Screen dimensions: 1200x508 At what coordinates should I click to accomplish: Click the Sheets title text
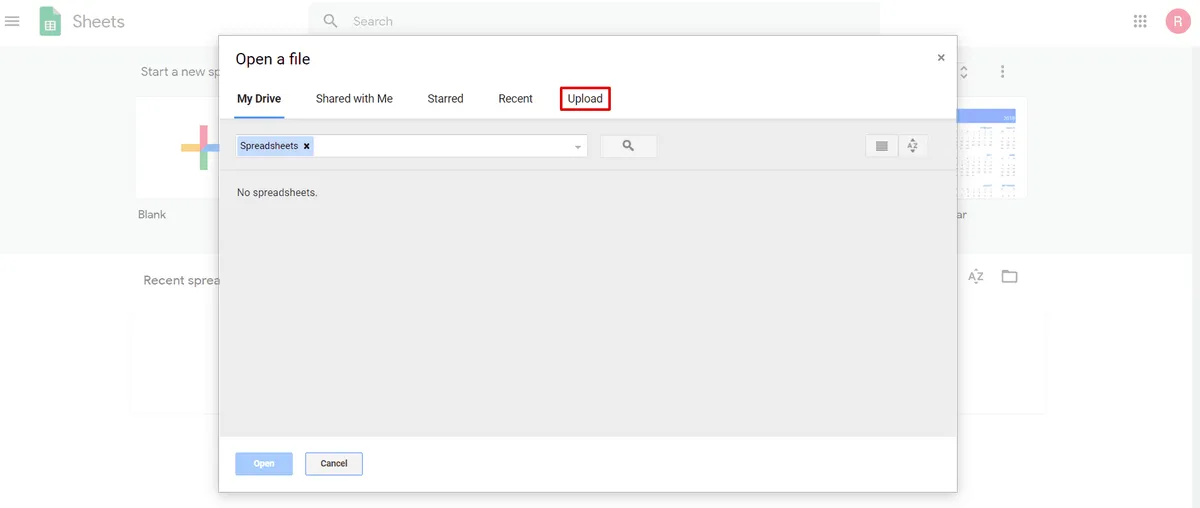99,21
